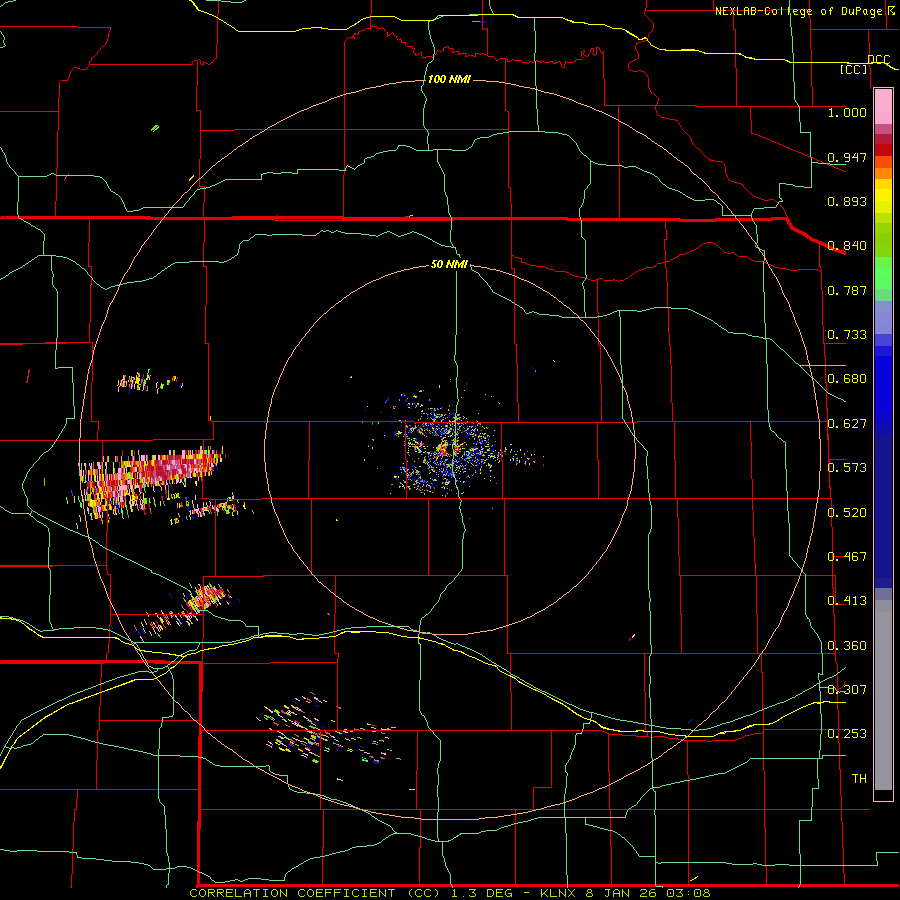Click the 0.307 scale value

[847, 689]
